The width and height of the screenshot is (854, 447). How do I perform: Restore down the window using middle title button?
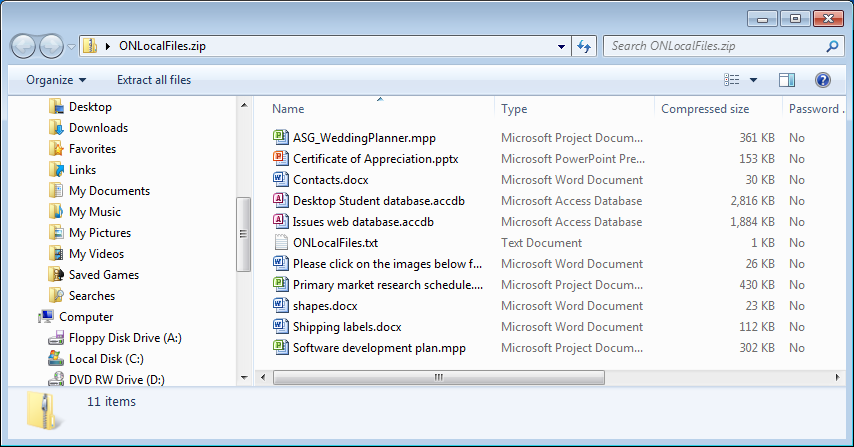pyautogui.click(x=795, y=19)
